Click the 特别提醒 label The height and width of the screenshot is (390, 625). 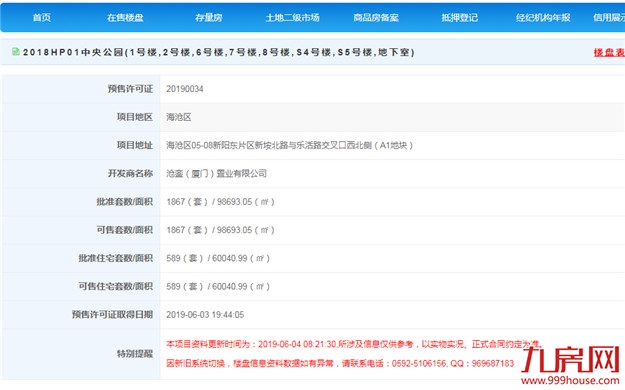pyautogui.click(x=134, y=354)
